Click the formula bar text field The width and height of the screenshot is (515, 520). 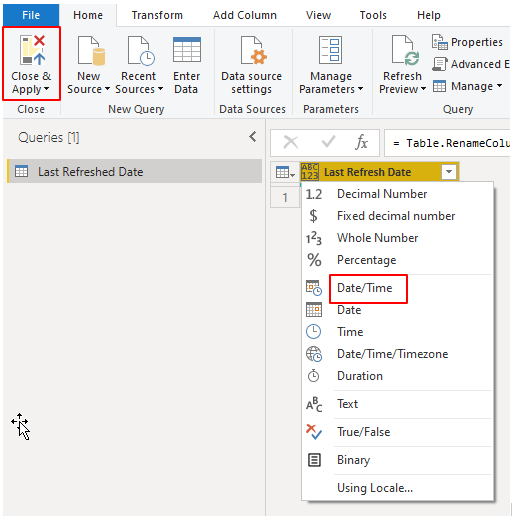(x=447, y=143)
